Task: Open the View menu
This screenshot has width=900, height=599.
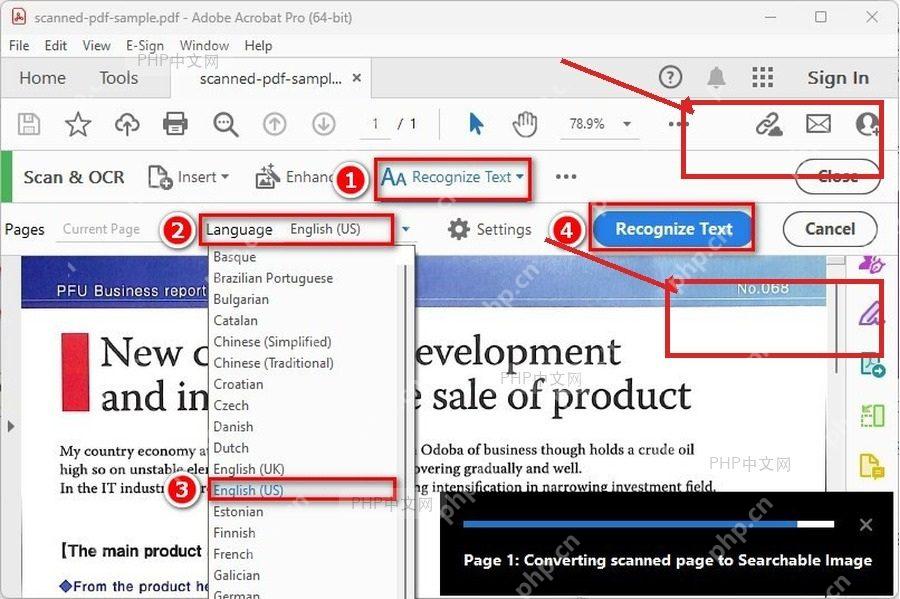Action: (96, 45)
